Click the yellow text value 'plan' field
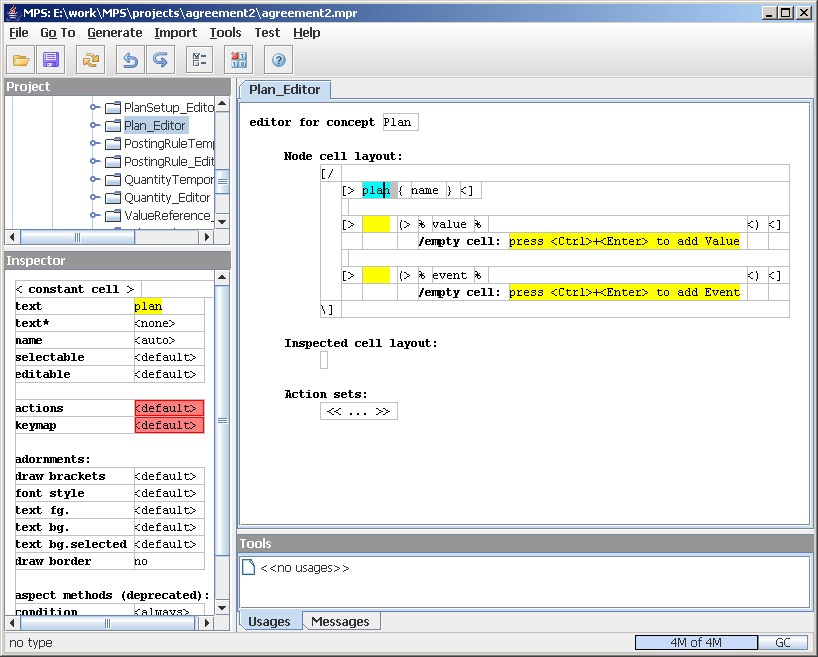 click(148, 306)
